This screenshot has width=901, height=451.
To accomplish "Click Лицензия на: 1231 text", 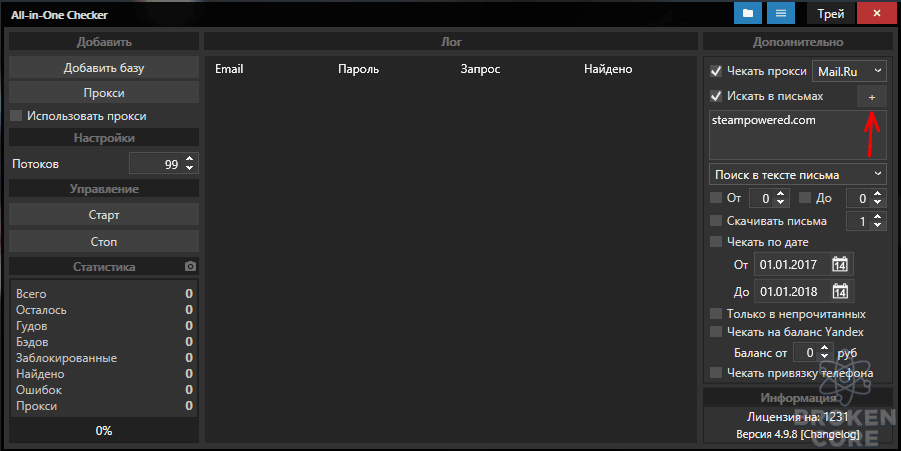I will [x=798, y=417].
